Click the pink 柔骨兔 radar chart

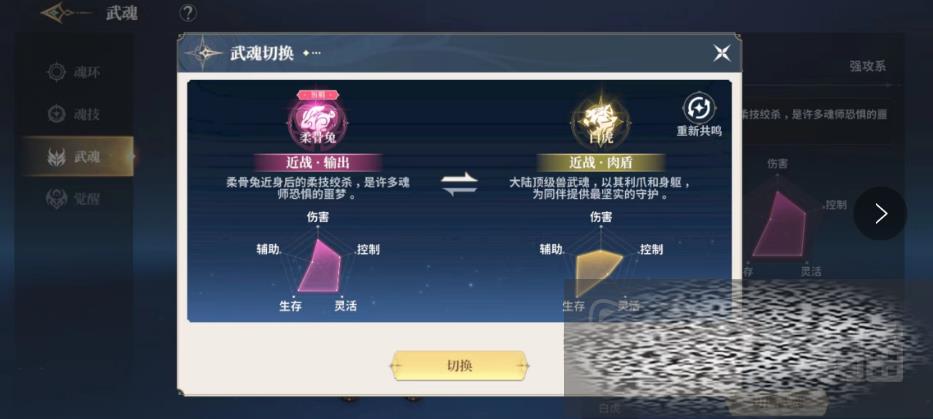[x=318, y=265]
